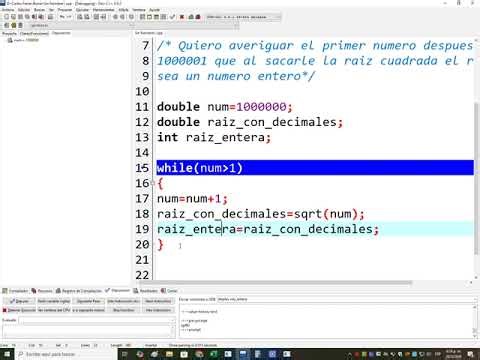Click the green icon in second toolbar row
This screenshot has height=360, width=480.
click(x=13, y=25)
